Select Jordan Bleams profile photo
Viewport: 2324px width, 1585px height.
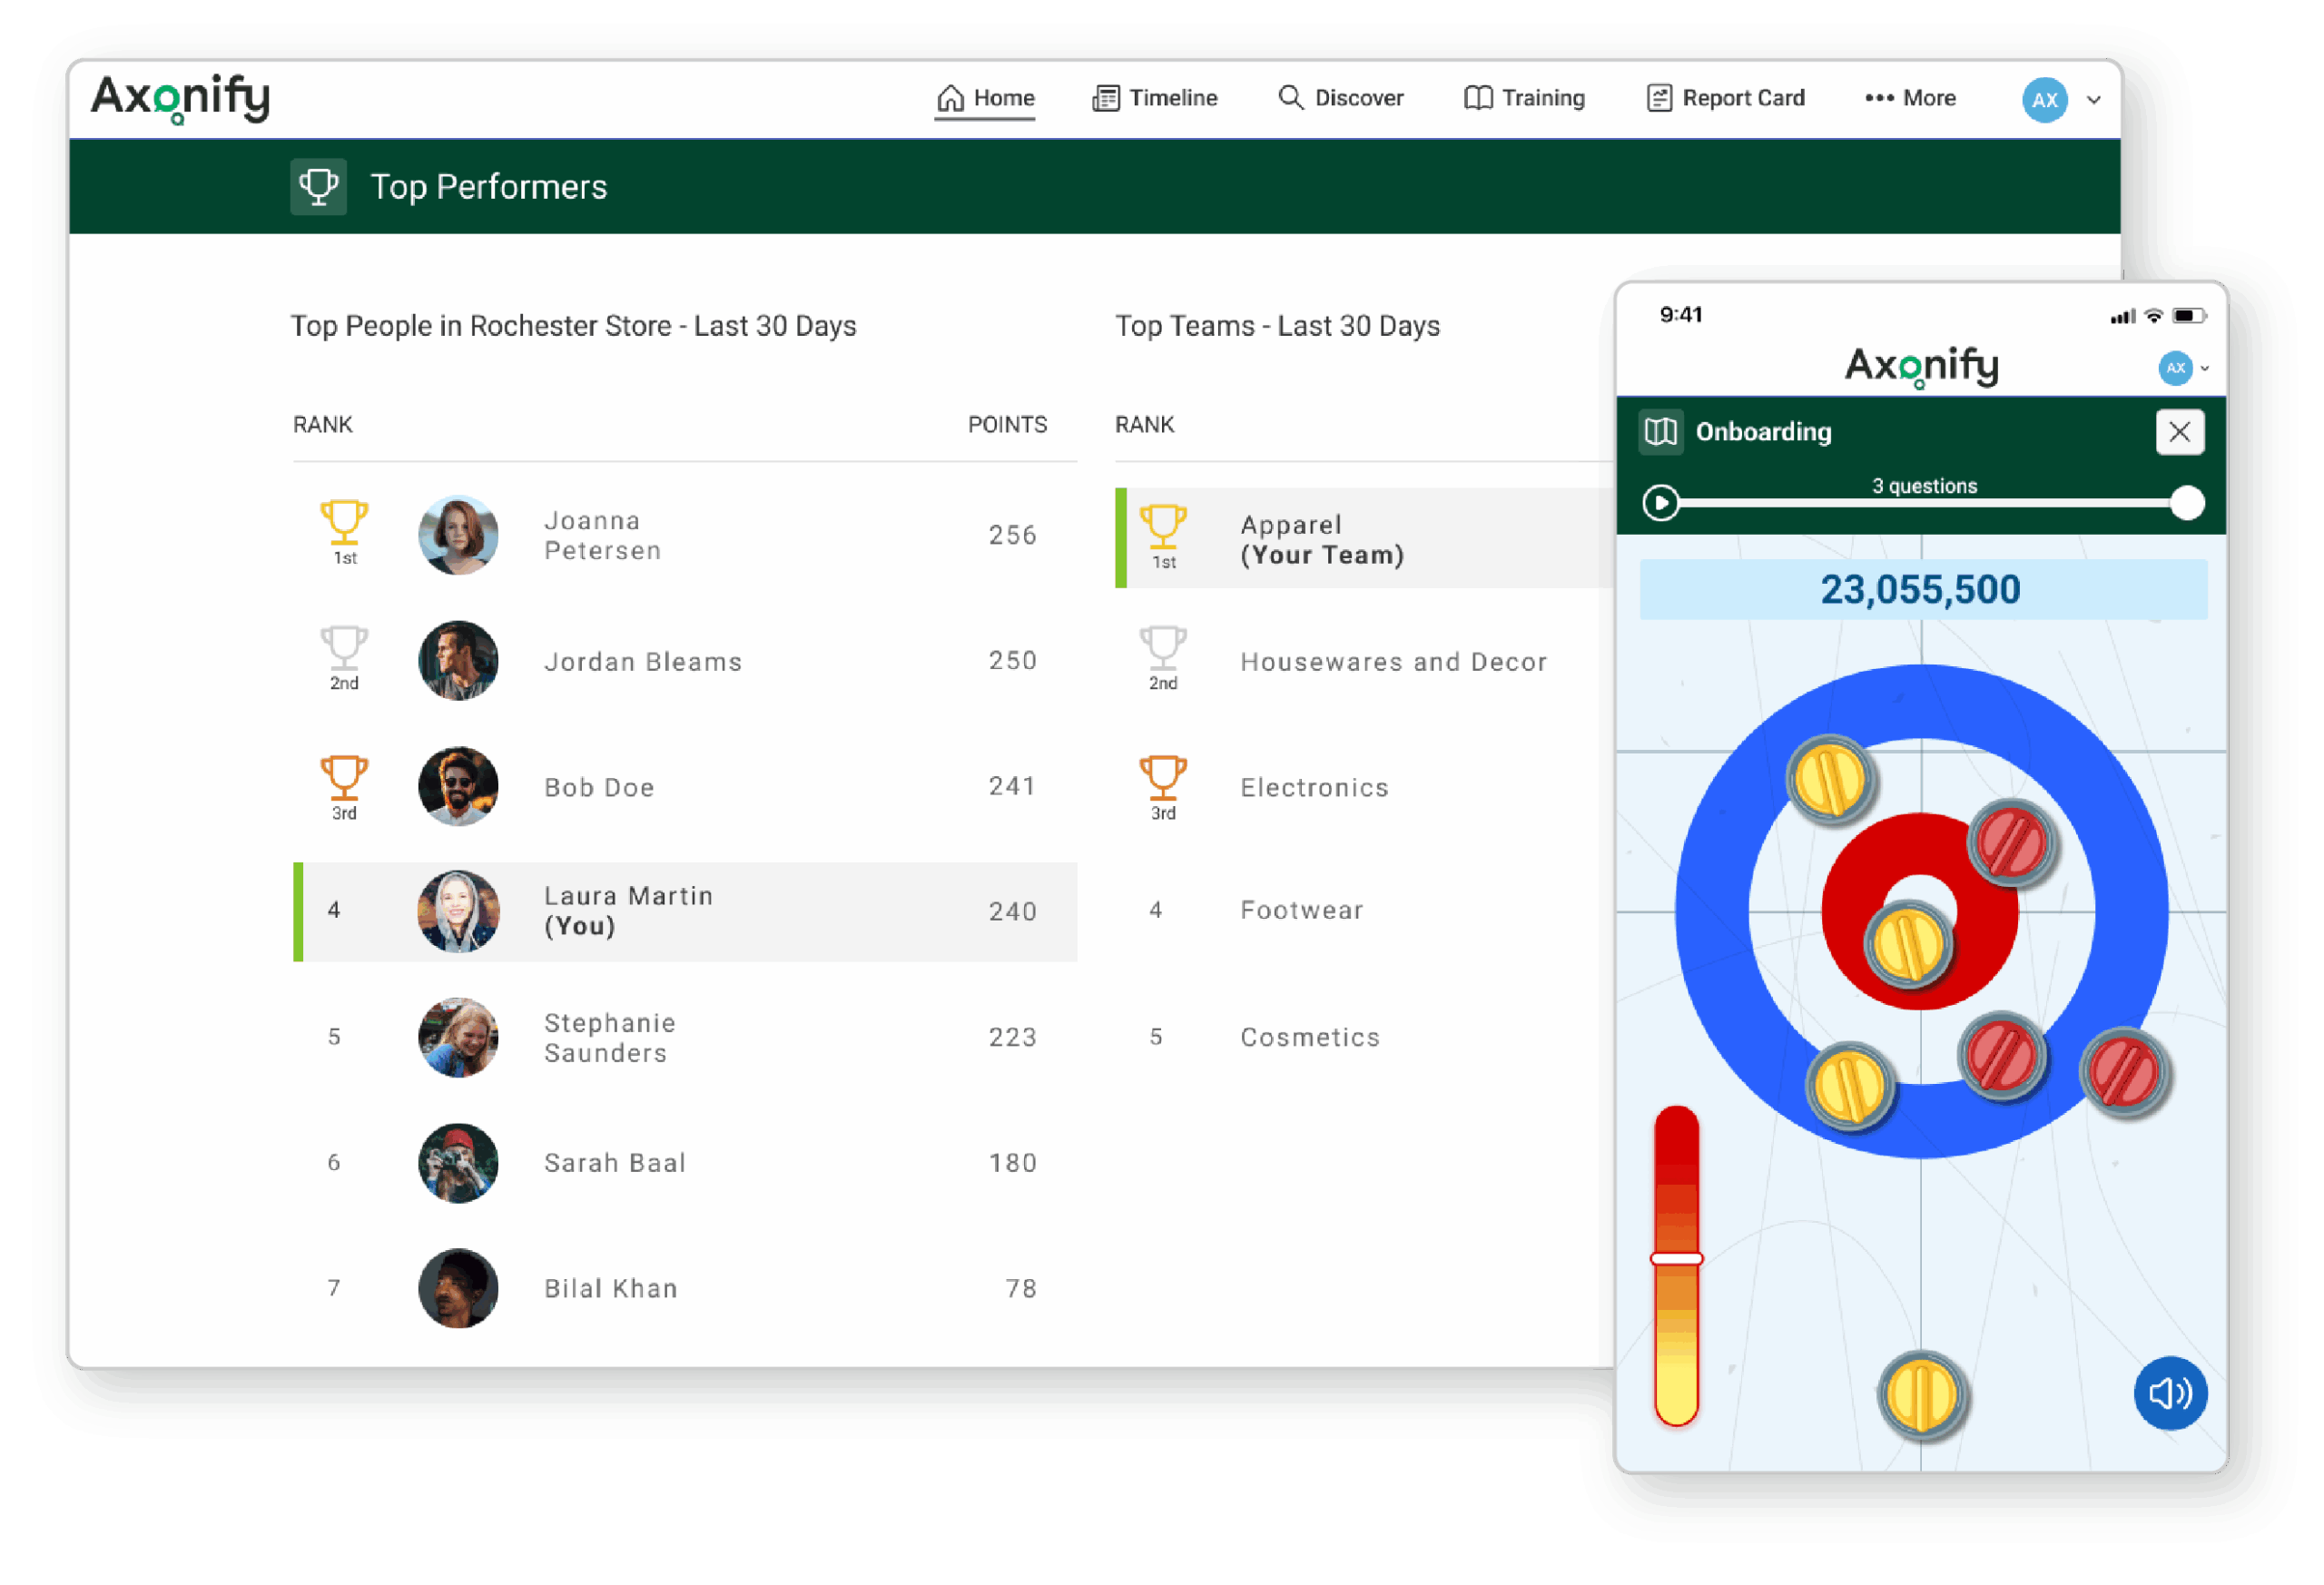[458, 661]
